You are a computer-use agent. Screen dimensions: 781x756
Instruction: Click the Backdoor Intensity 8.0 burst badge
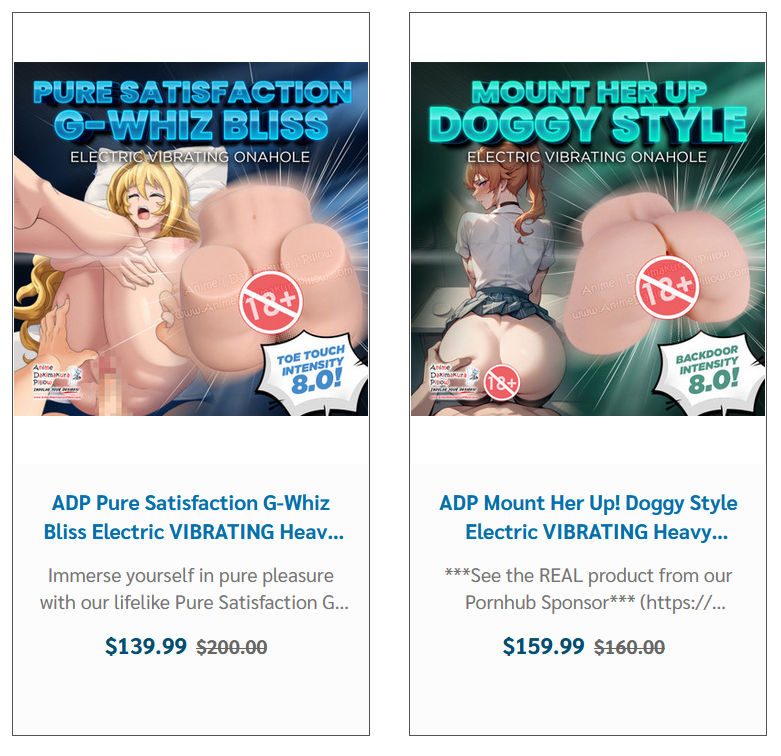tap(709, 372)
